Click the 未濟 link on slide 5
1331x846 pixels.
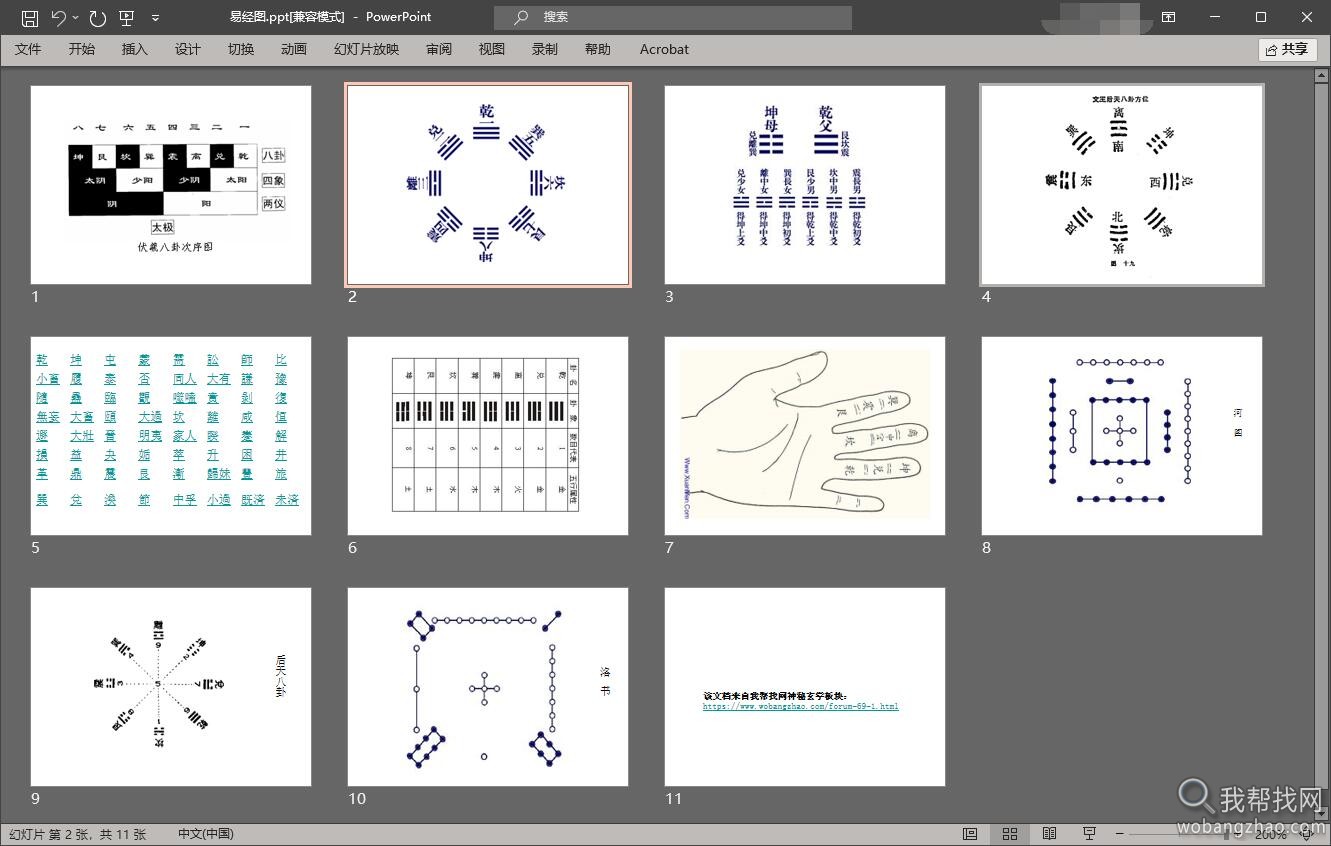pyautogui.click(x=287, y=499)
